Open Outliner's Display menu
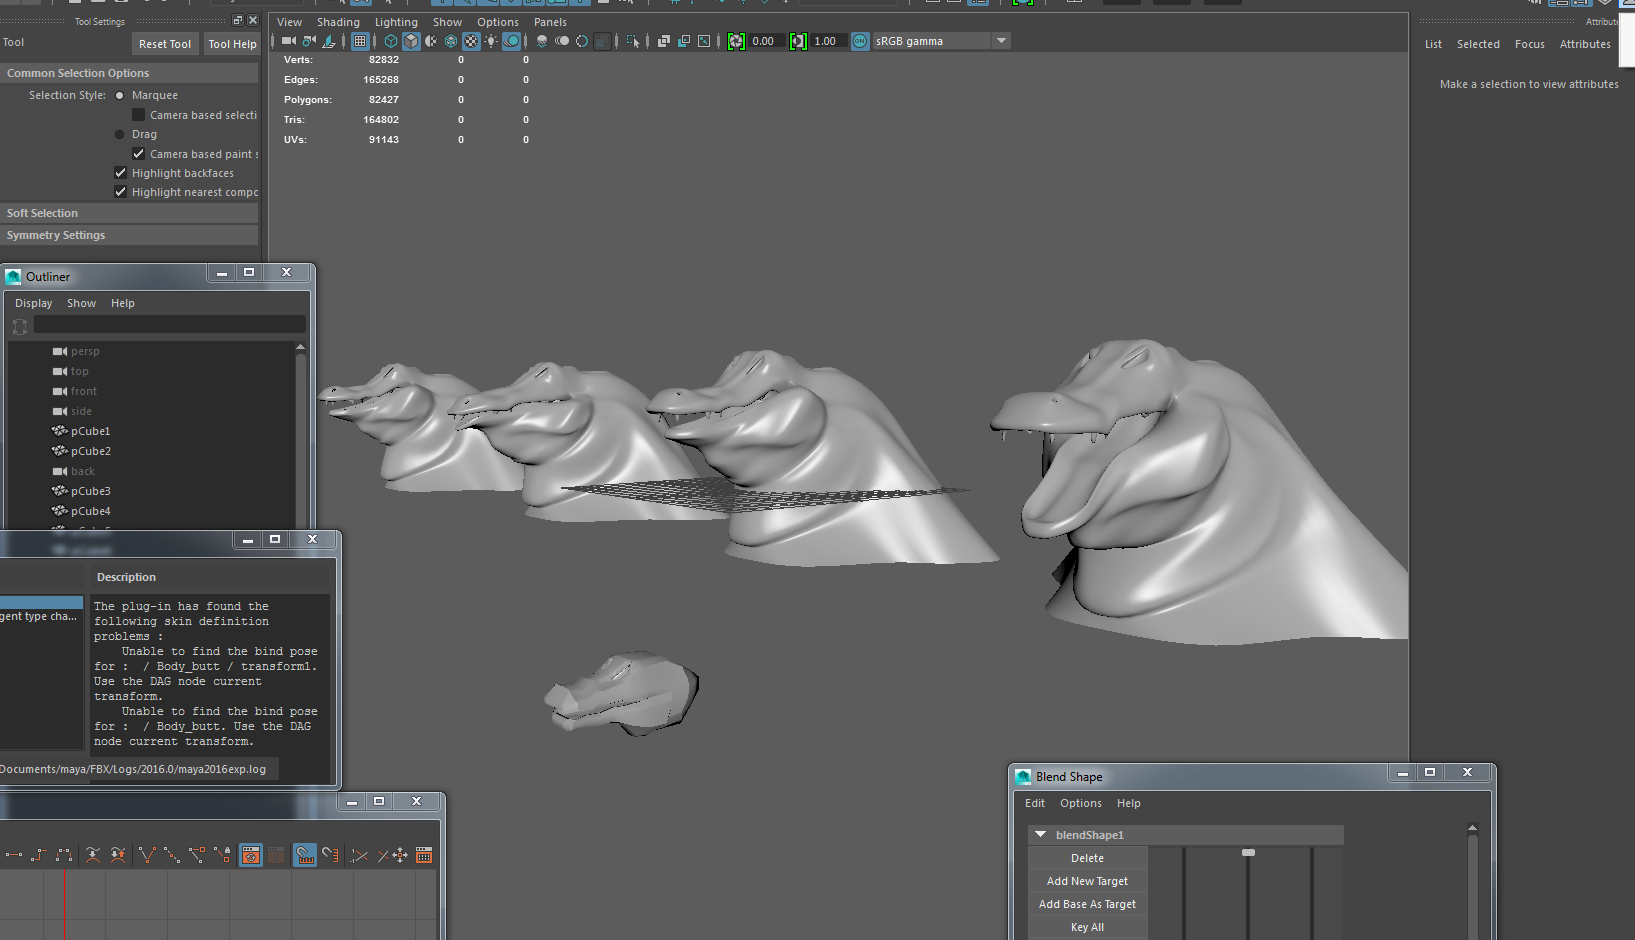1635x940 pixels. click(33, 303)
